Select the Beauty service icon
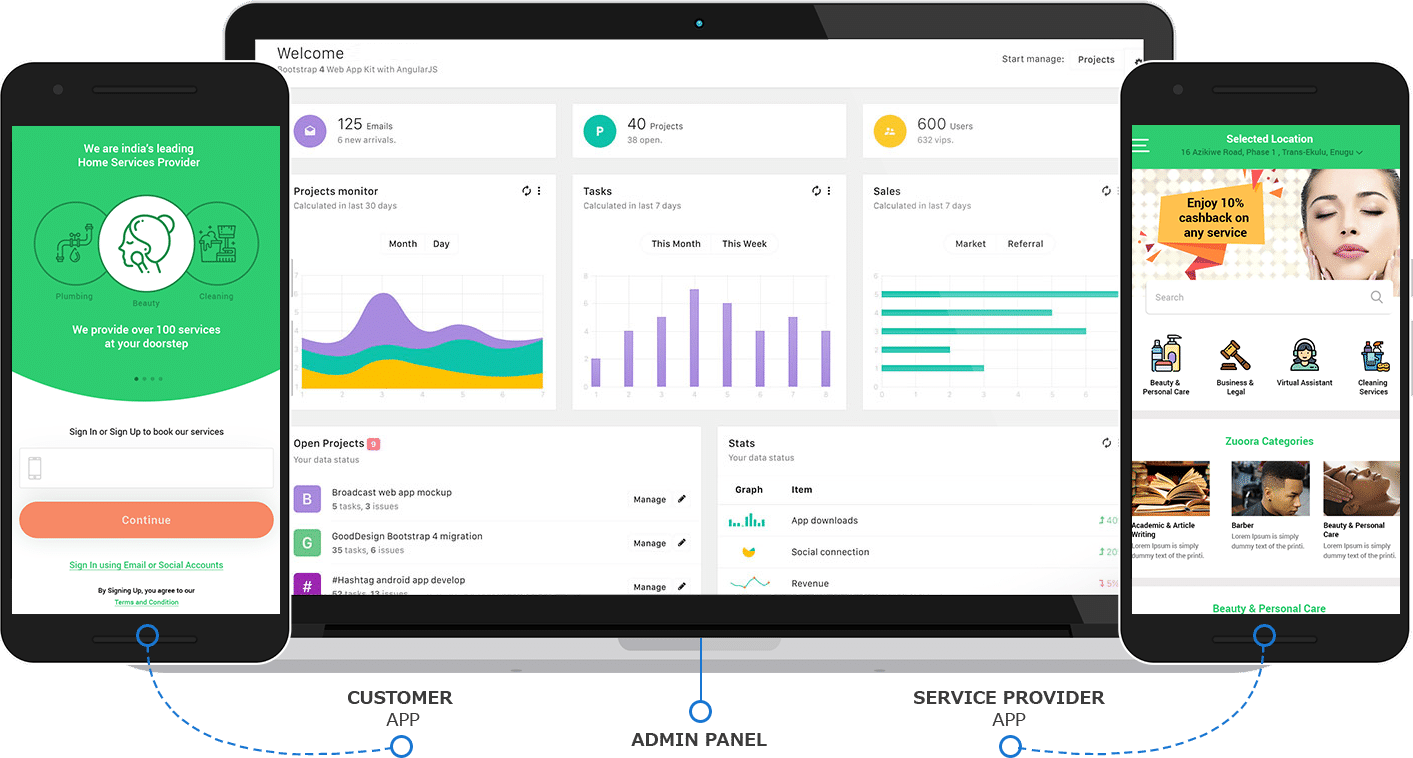 coord(146,243)
